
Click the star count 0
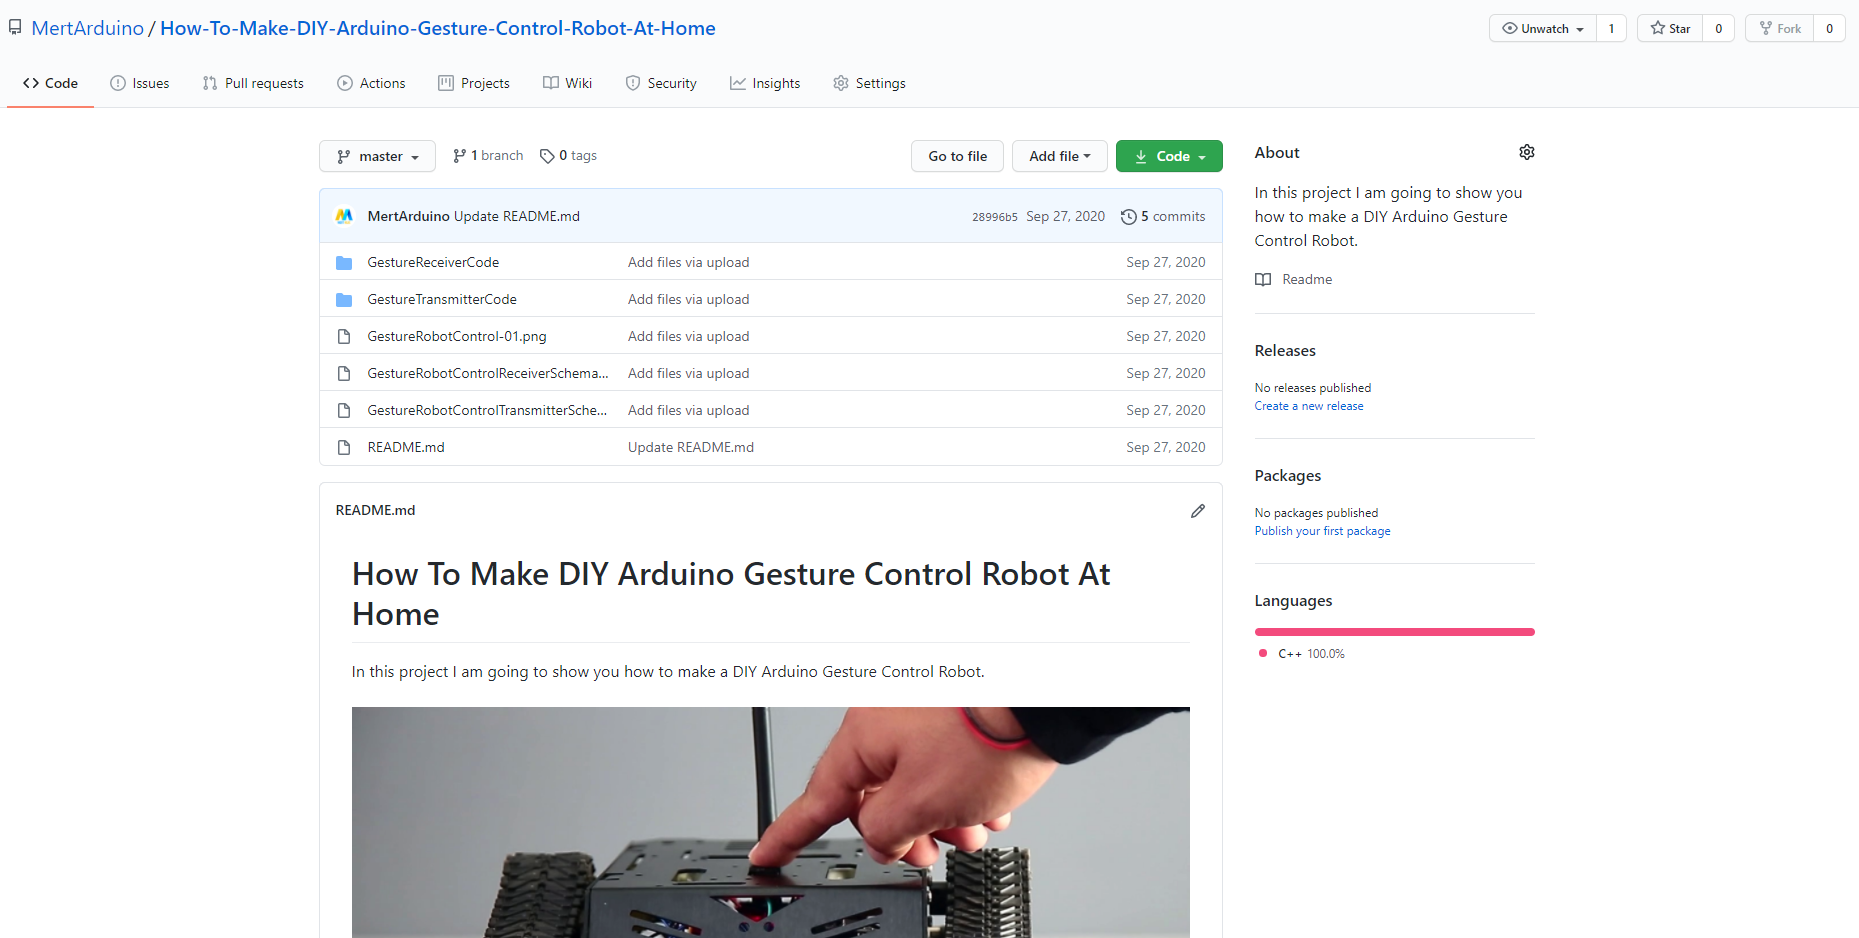[1718, 29]
